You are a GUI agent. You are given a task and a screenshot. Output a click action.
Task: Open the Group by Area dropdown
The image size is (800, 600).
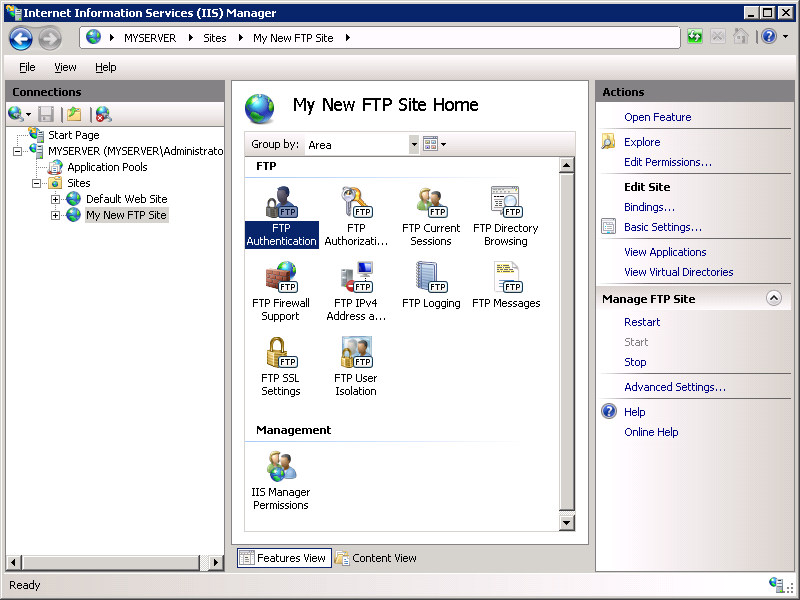point(414,144)
